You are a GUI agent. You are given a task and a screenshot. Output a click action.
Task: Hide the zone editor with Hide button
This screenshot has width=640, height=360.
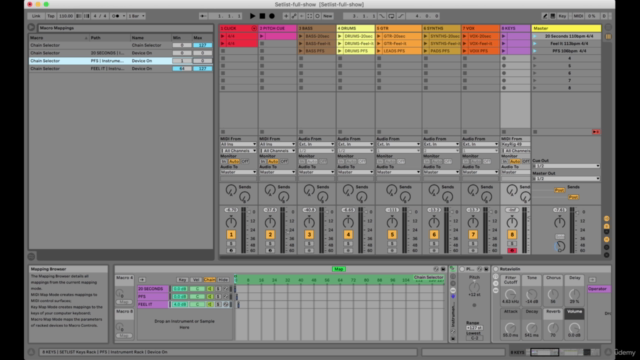click(223, 280)
